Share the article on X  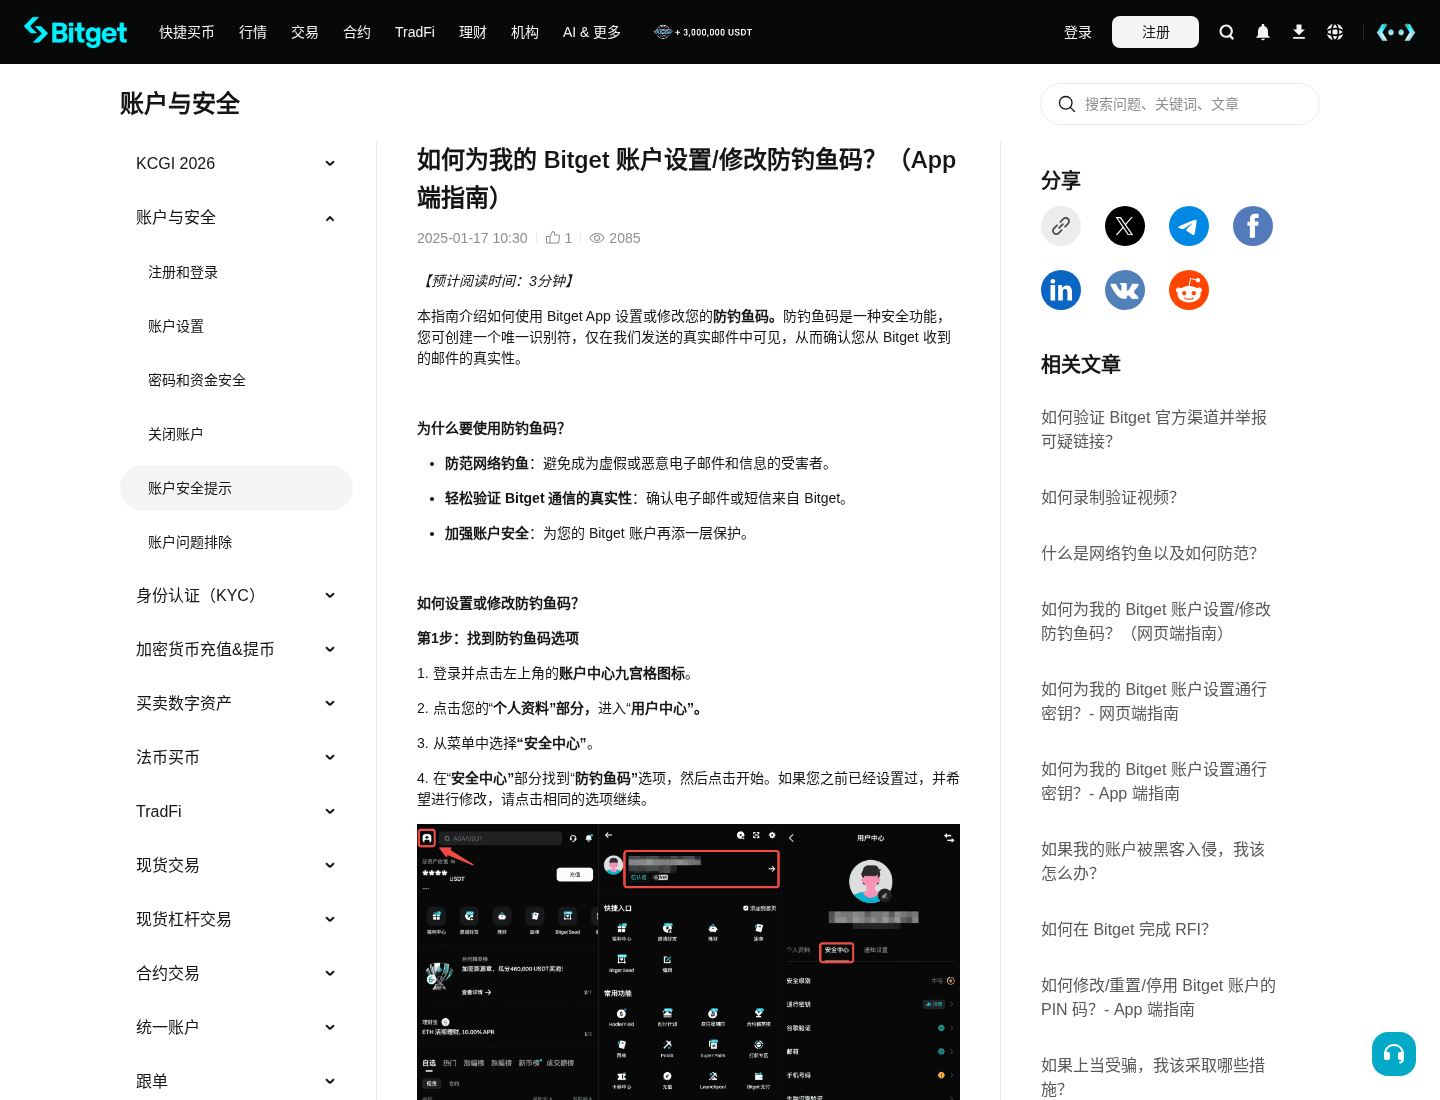1125,226
